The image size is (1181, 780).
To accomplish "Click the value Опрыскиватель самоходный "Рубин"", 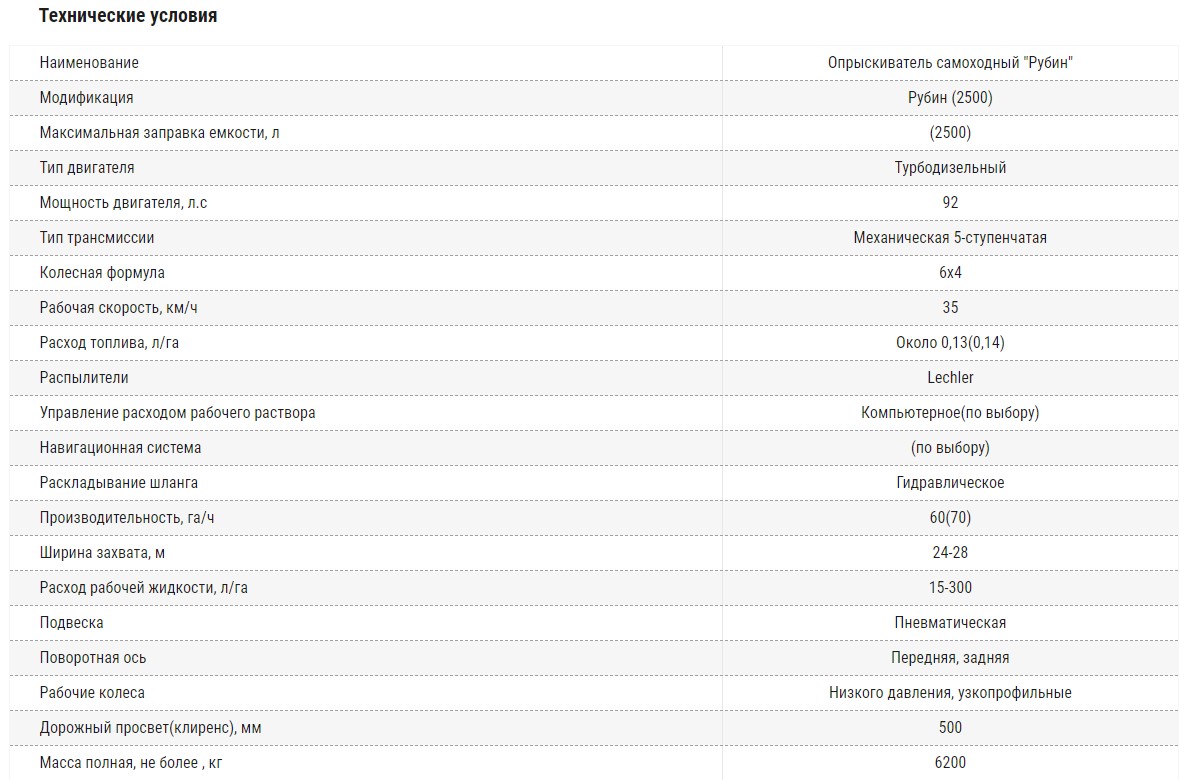I will [x=950, y=62].
